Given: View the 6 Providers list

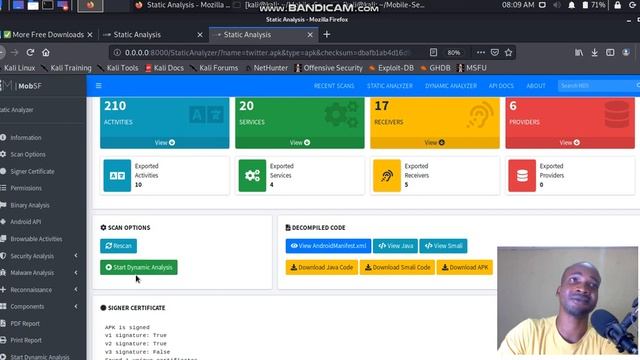Looking at the screenshot, I should (x=570, y=142).
